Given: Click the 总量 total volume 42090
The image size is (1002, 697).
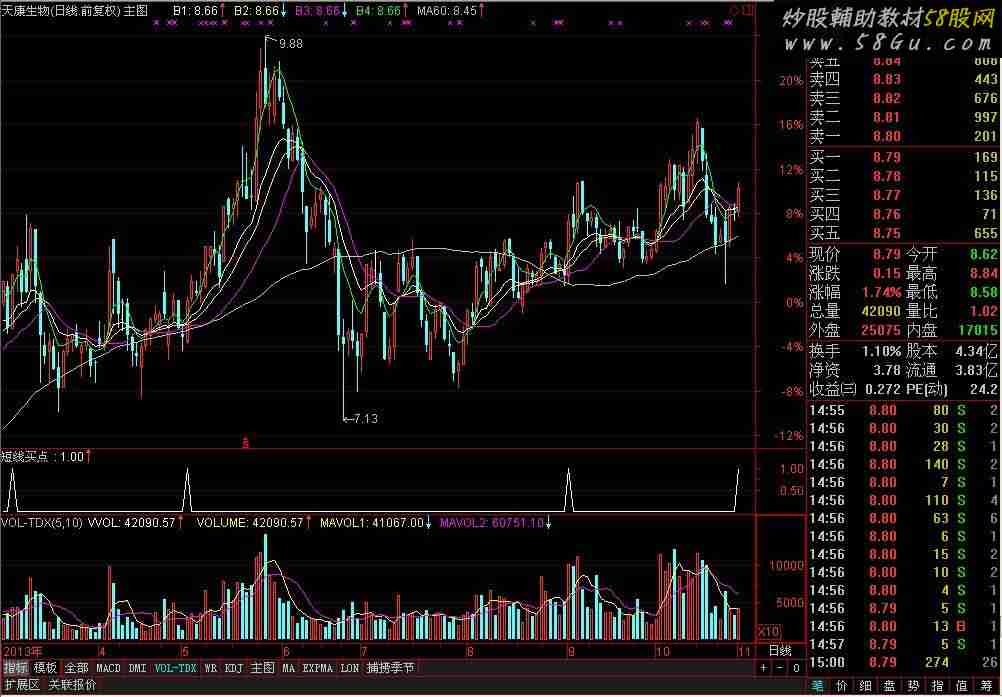Looking at the screenshot, I should [881, 311].
